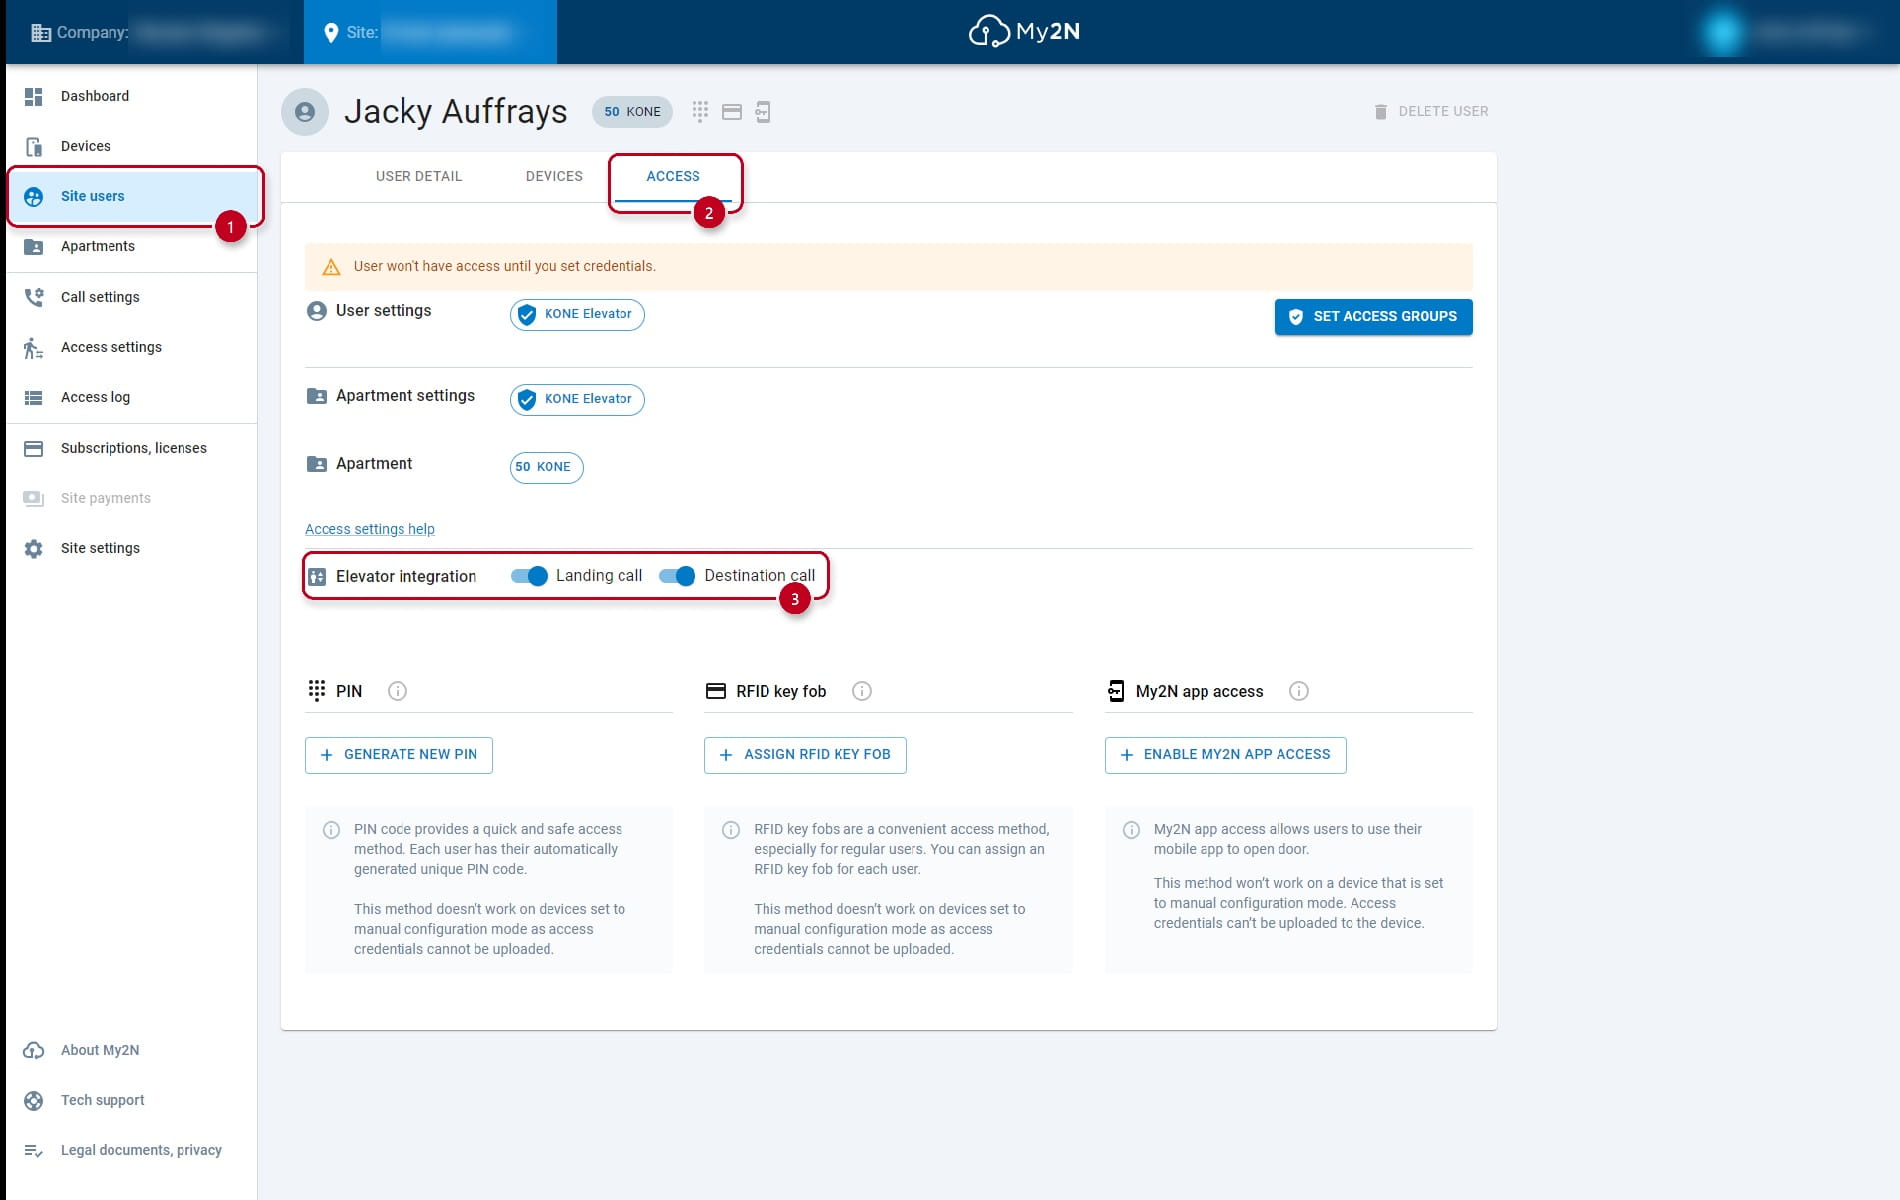Click the About My2N cloud icon
Image resolution: width=1900 pixels, height=1200 pixels.
34,1050
